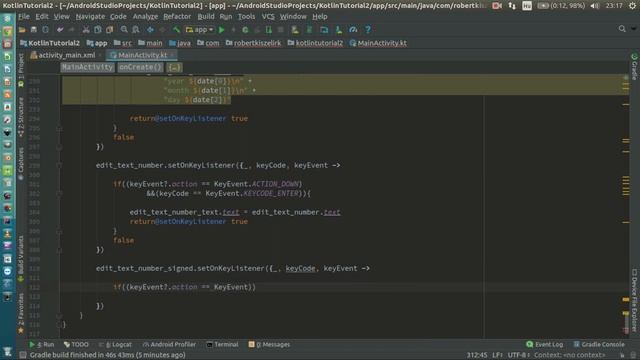Click the profiler gauge toolbar icon
The height and width of the screenshot is (360, 640).
click(x=353, y=30)
